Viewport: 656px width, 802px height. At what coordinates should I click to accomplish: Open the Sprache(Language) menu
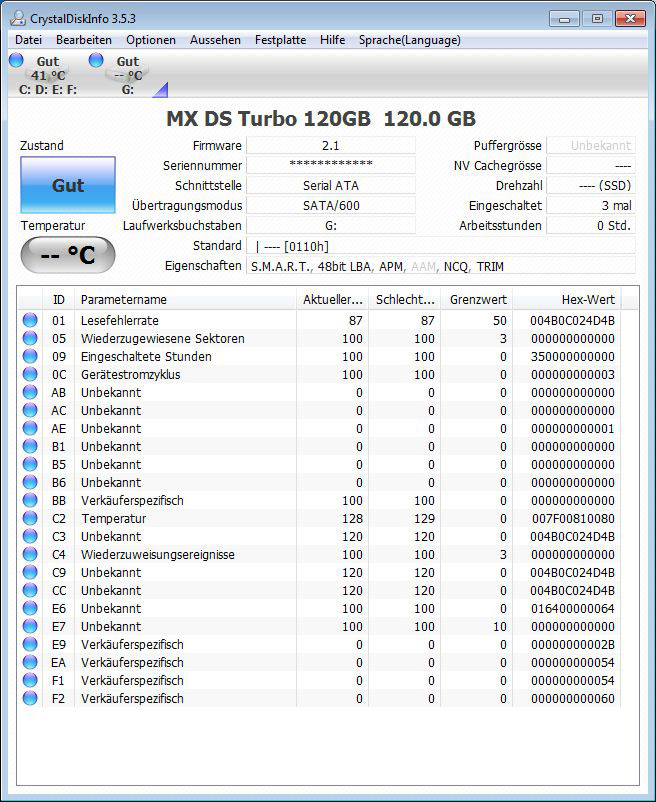410,40
